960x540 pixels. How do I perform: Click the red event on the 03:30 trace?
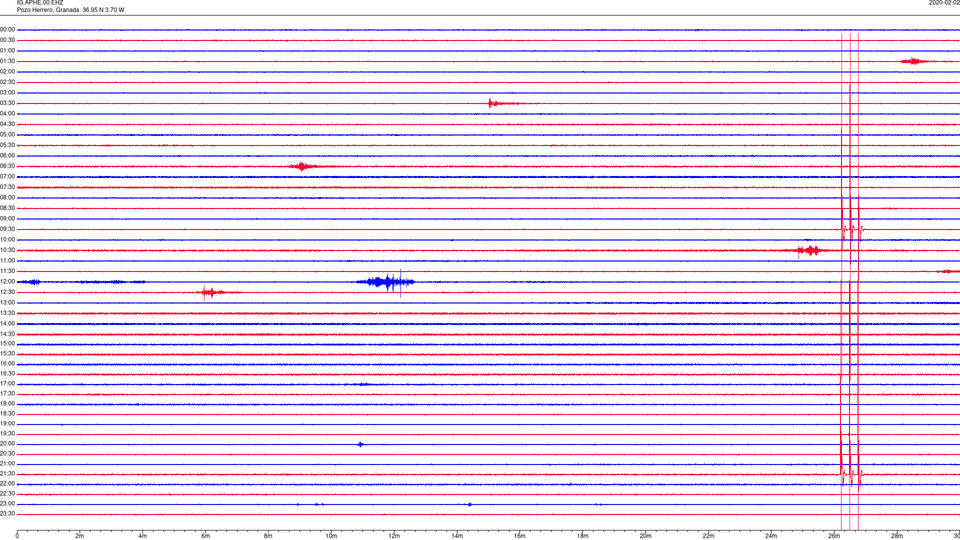coord(505,103)
